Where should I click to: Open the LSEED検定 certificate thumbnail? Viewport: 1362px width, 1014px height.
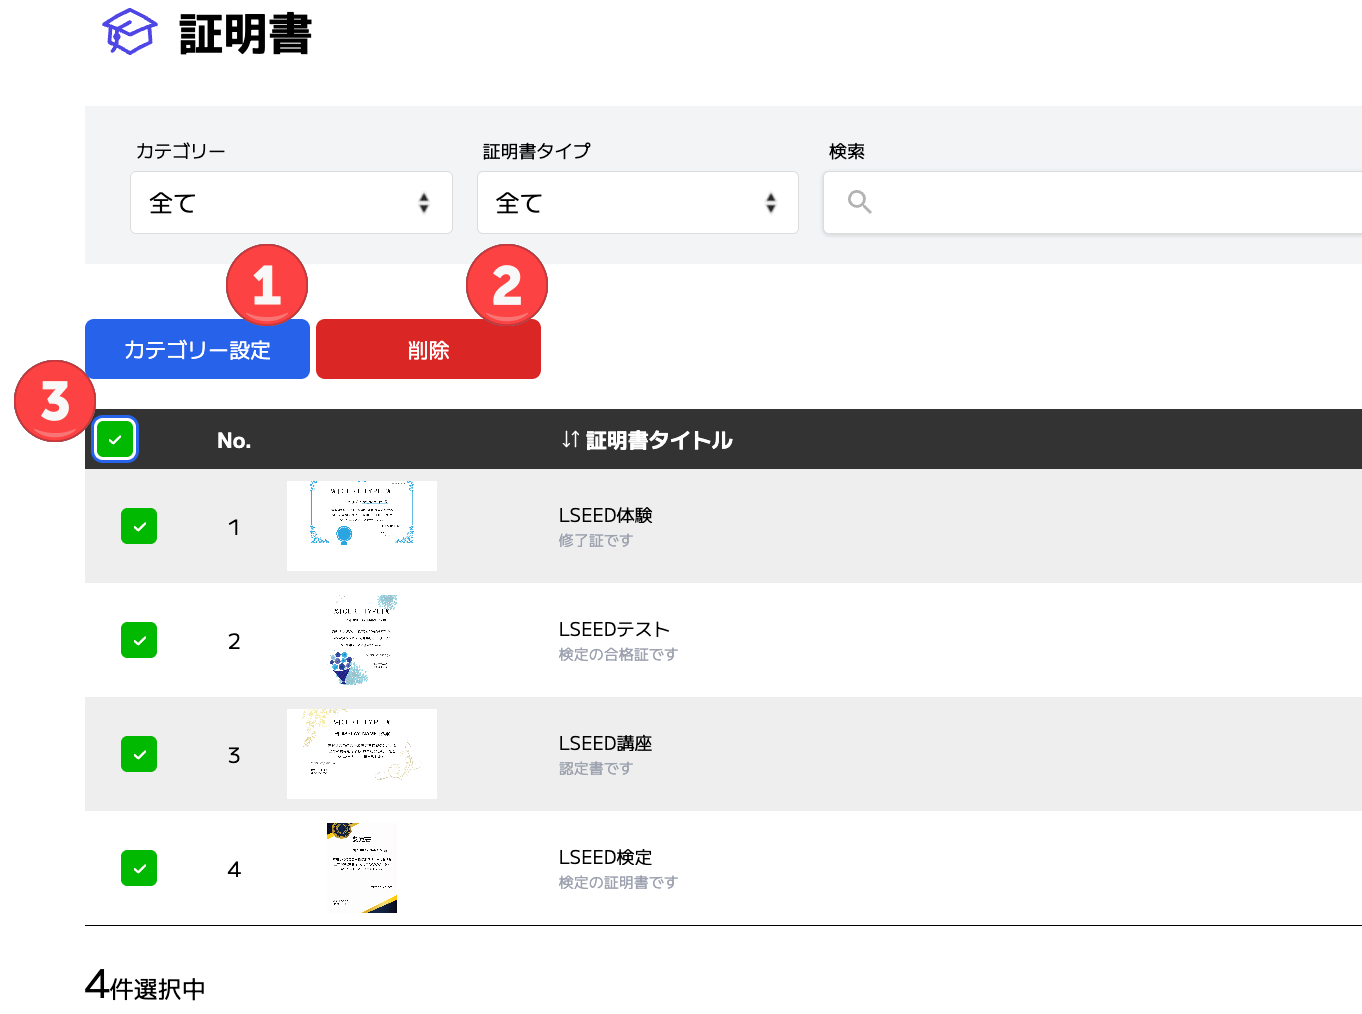pos(362,868)
